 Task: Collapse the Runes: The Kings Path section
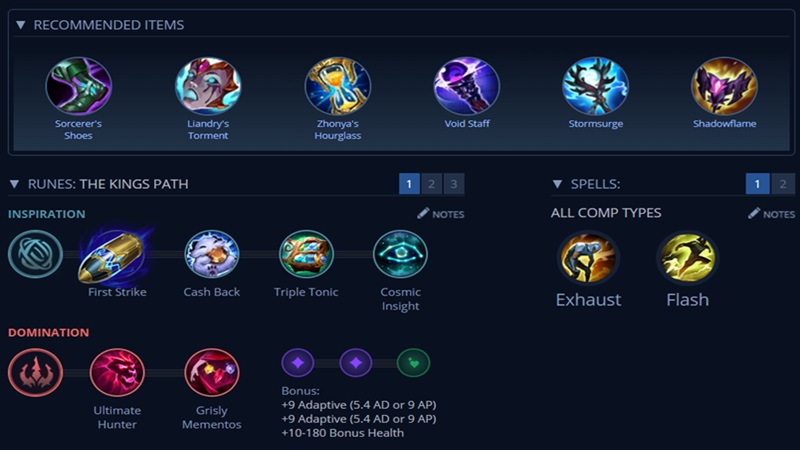coord(14,184)
